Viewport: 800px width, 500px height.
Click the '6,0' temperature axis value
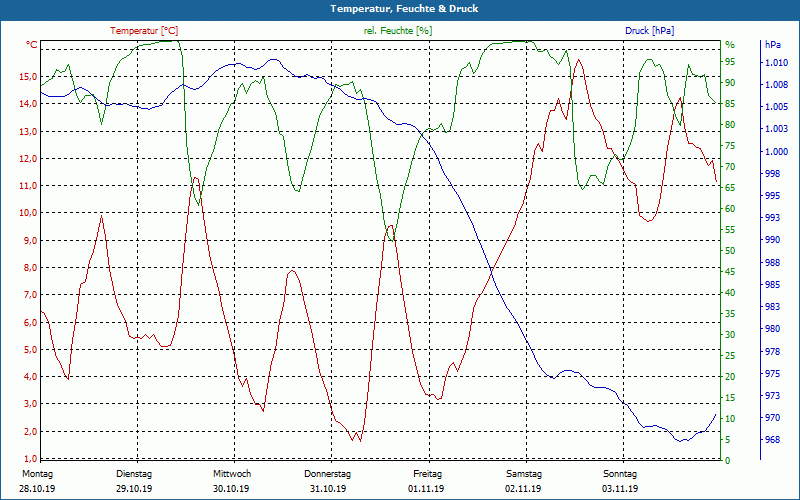30,322
